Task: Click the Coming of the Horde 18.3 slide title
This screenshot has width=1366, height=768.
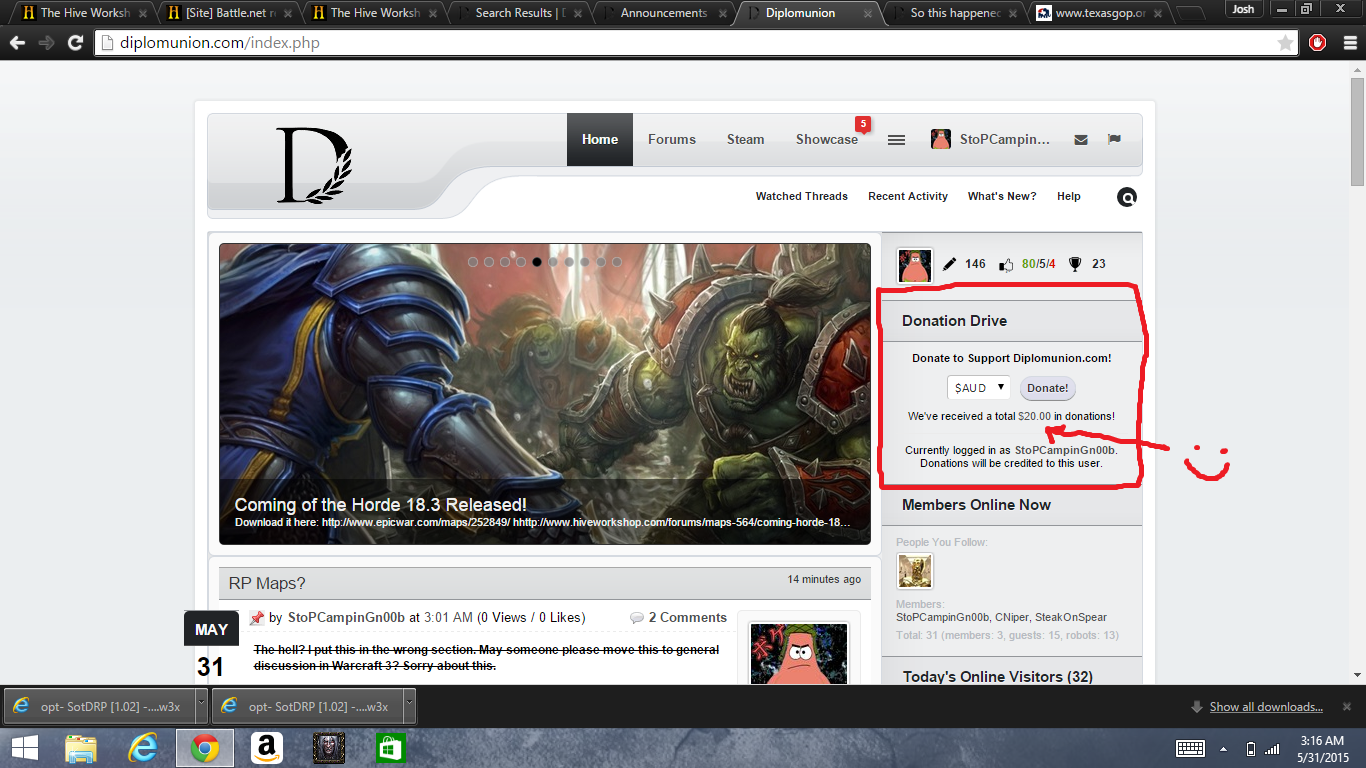Action: pos(380,505)
